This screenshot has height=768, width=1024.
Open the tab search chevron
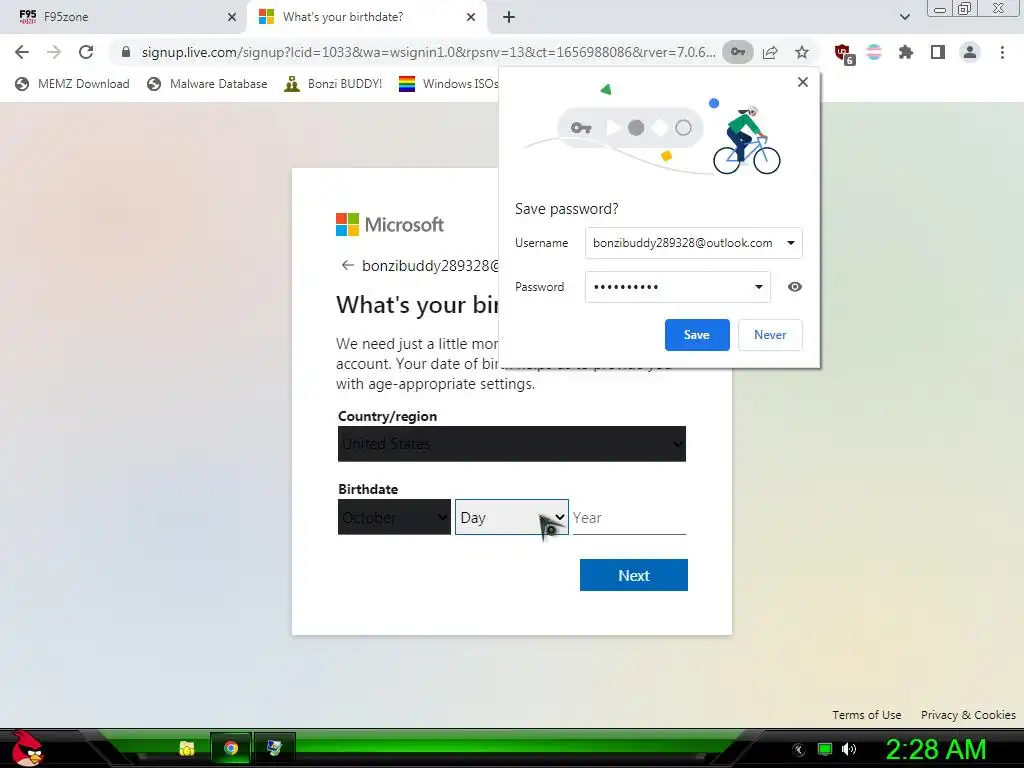904,17
